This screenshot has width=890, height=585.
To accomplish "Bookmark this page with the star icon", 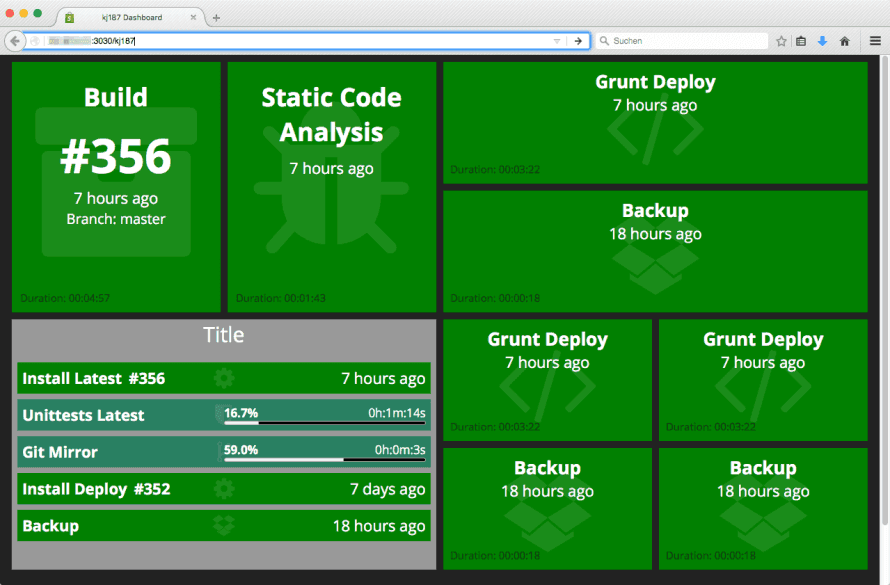I will 781,41.
